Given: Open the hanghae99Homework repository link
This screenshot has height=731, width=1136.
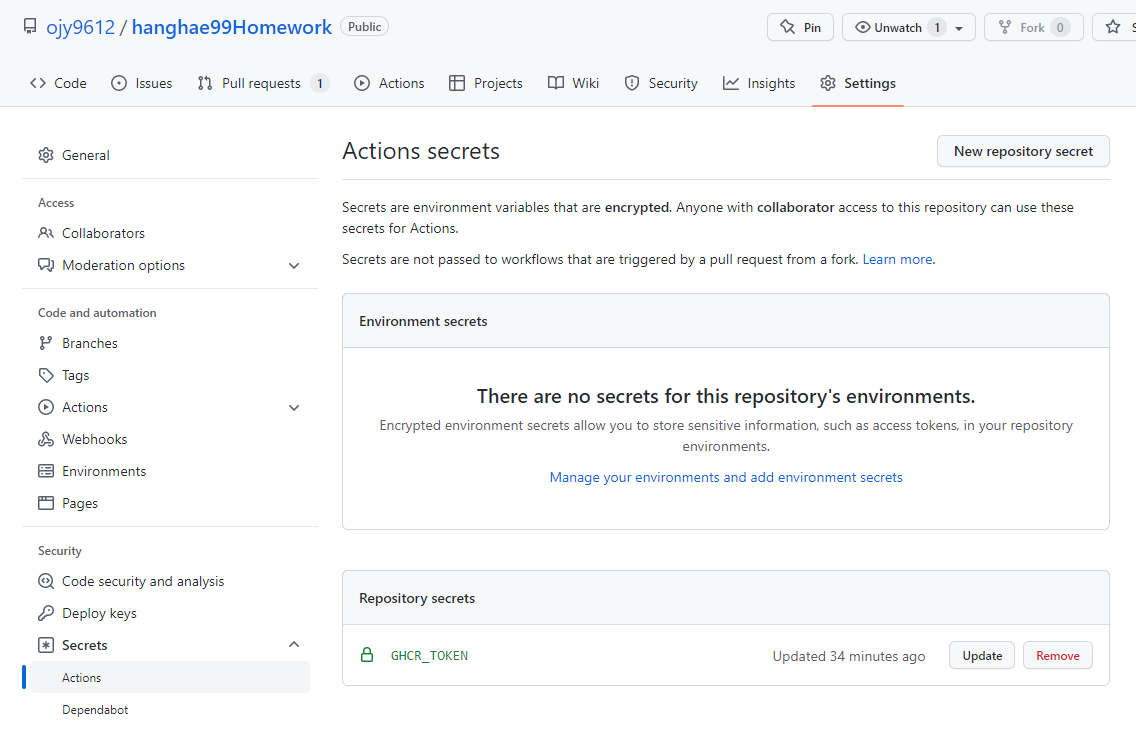Looking at the screenshot, I should (x=232, y=28).
